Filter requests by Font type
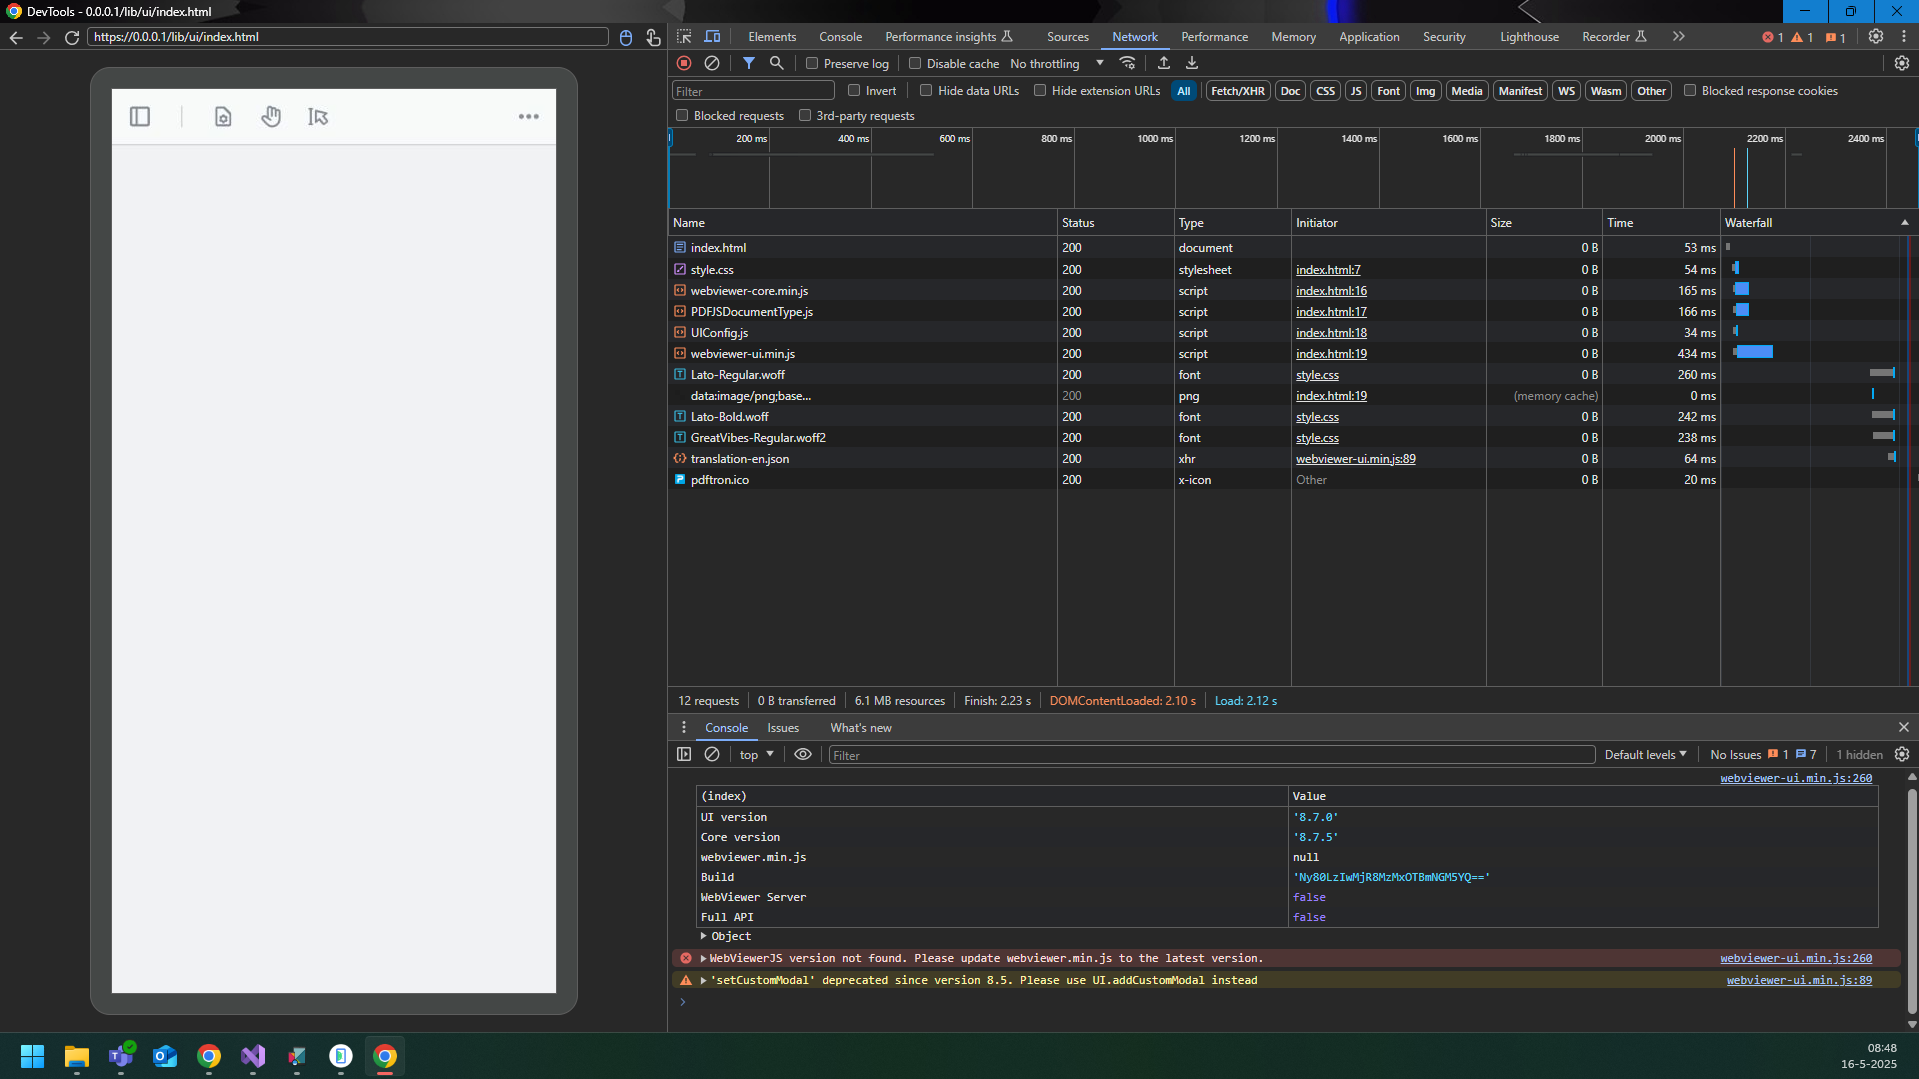This screenshot has width=1919, height=1079. 1388,91
